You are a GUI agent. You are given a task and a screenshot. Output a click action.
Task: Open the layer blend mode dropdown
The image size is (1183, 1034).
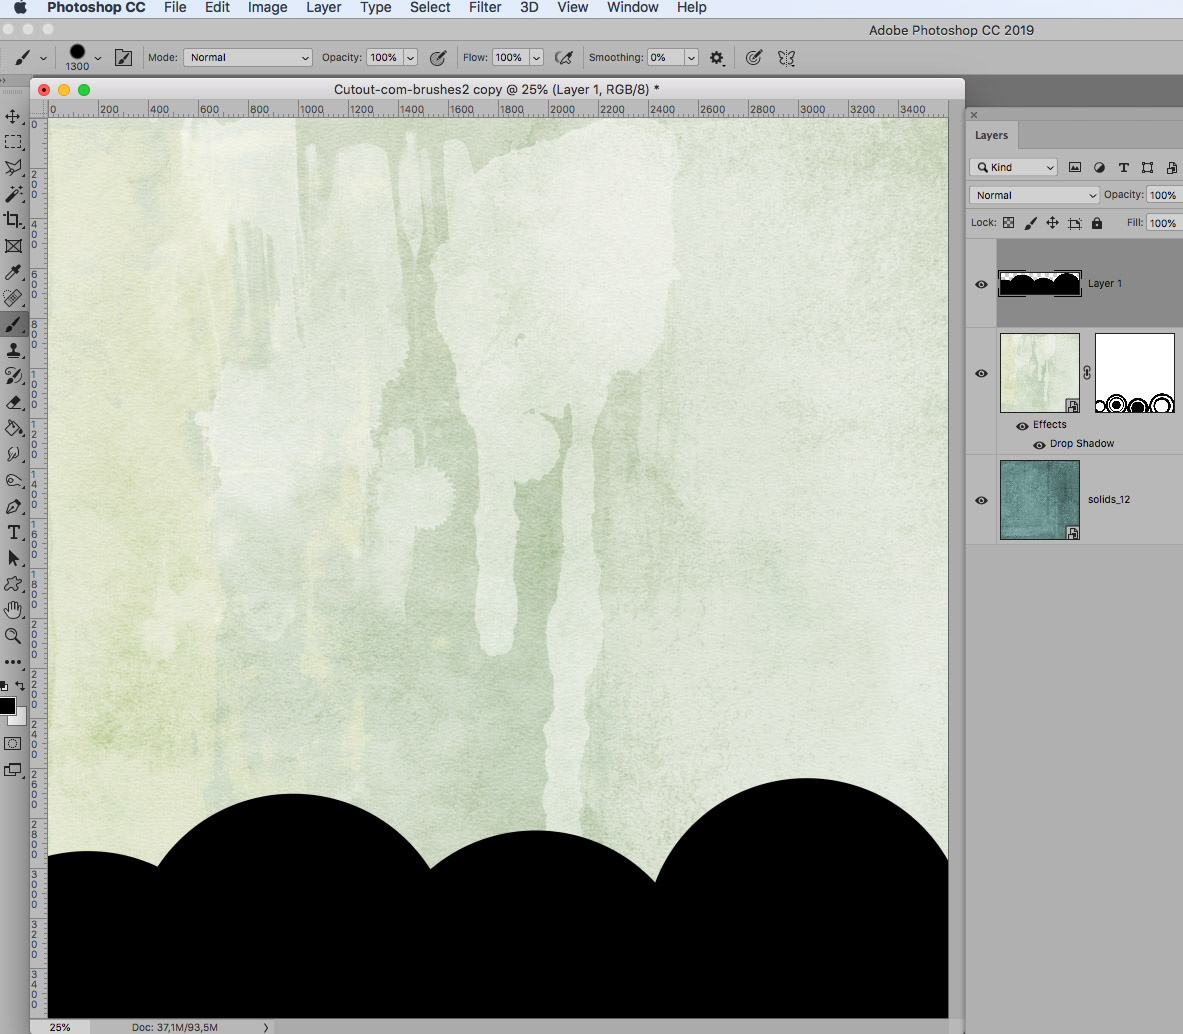[x=1034, y=195]
